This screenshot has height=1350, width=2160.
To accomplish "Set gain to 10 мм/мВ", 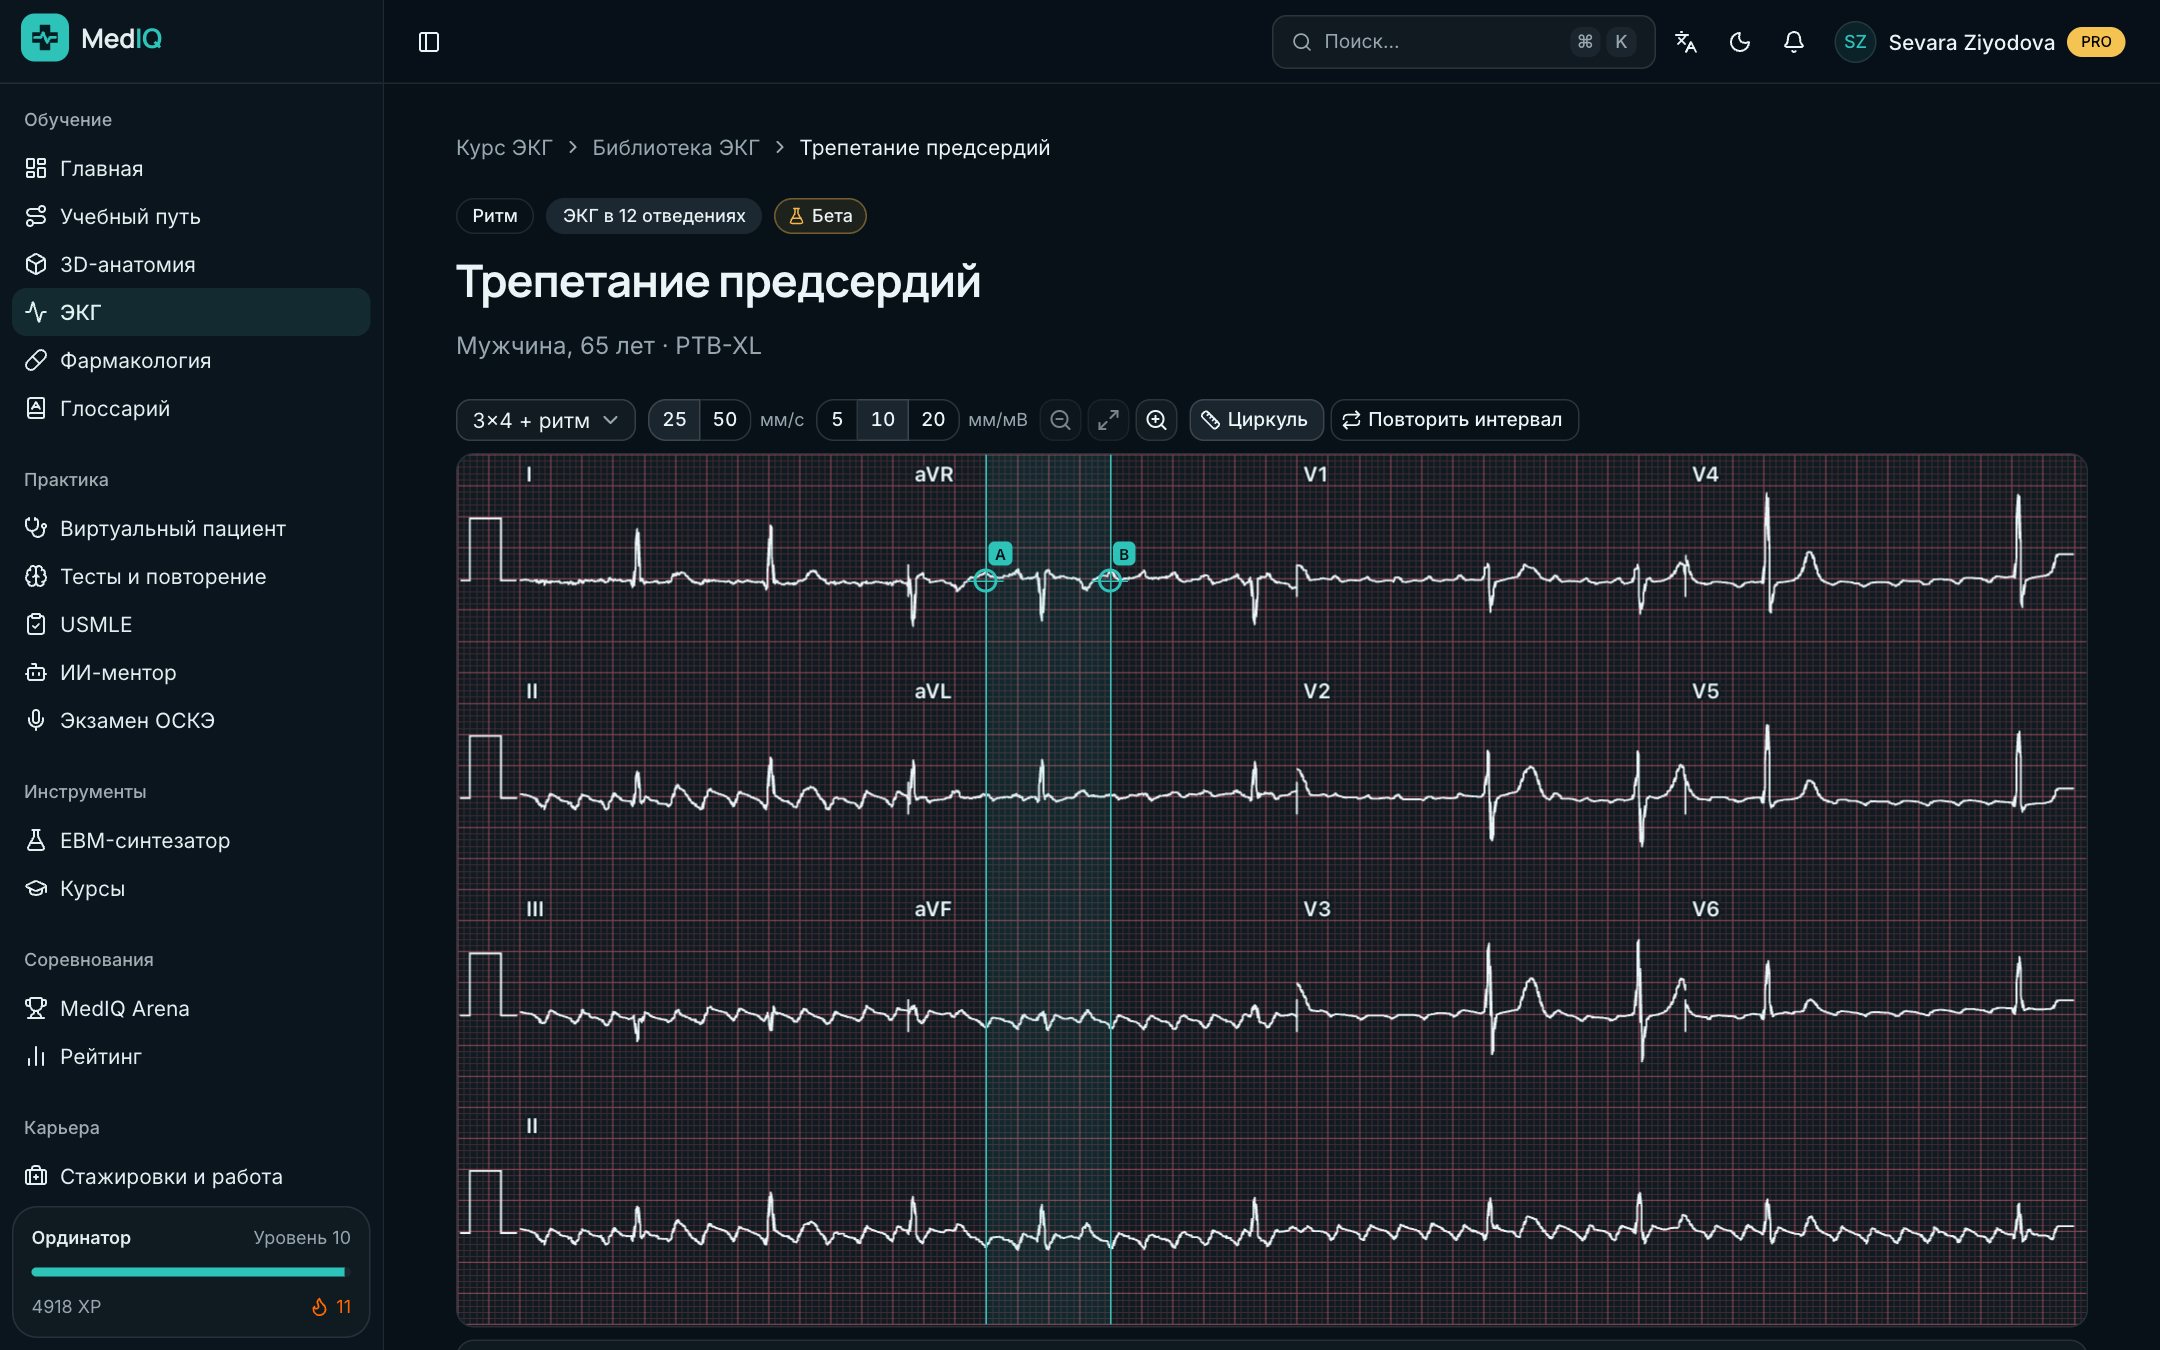I will (883, 420).
